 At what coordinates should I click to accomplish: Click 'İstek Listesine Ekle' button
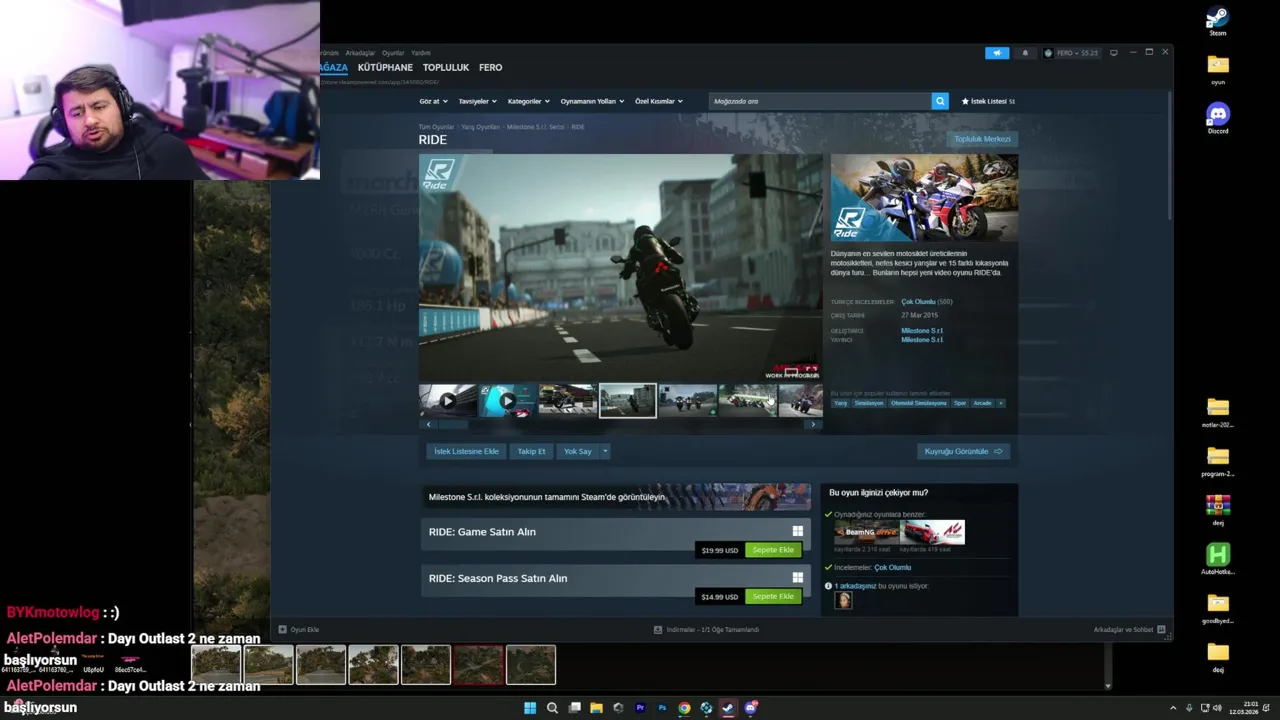tap(466, 451)
